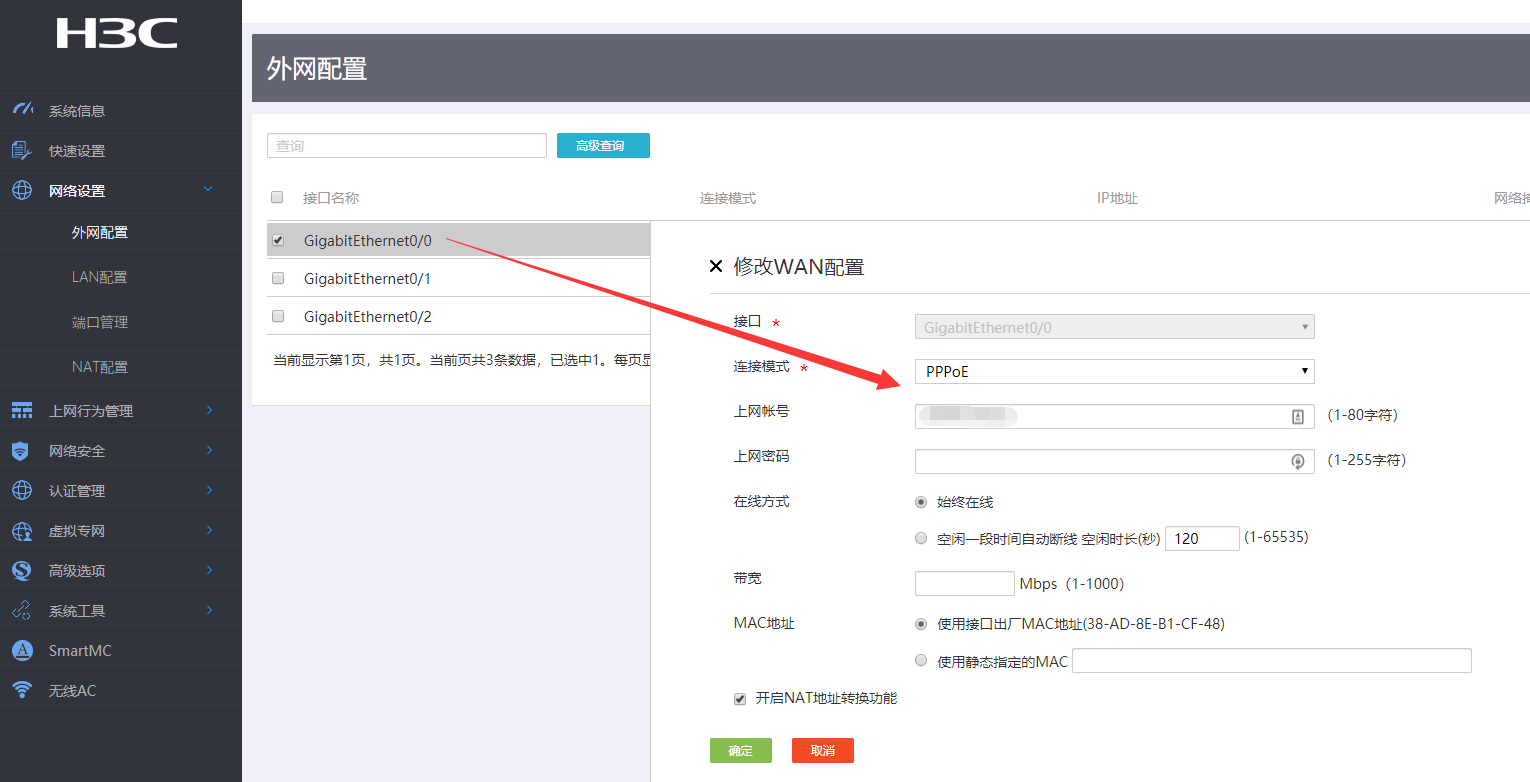Click the 网络设置 globe icon

point(22,190)
